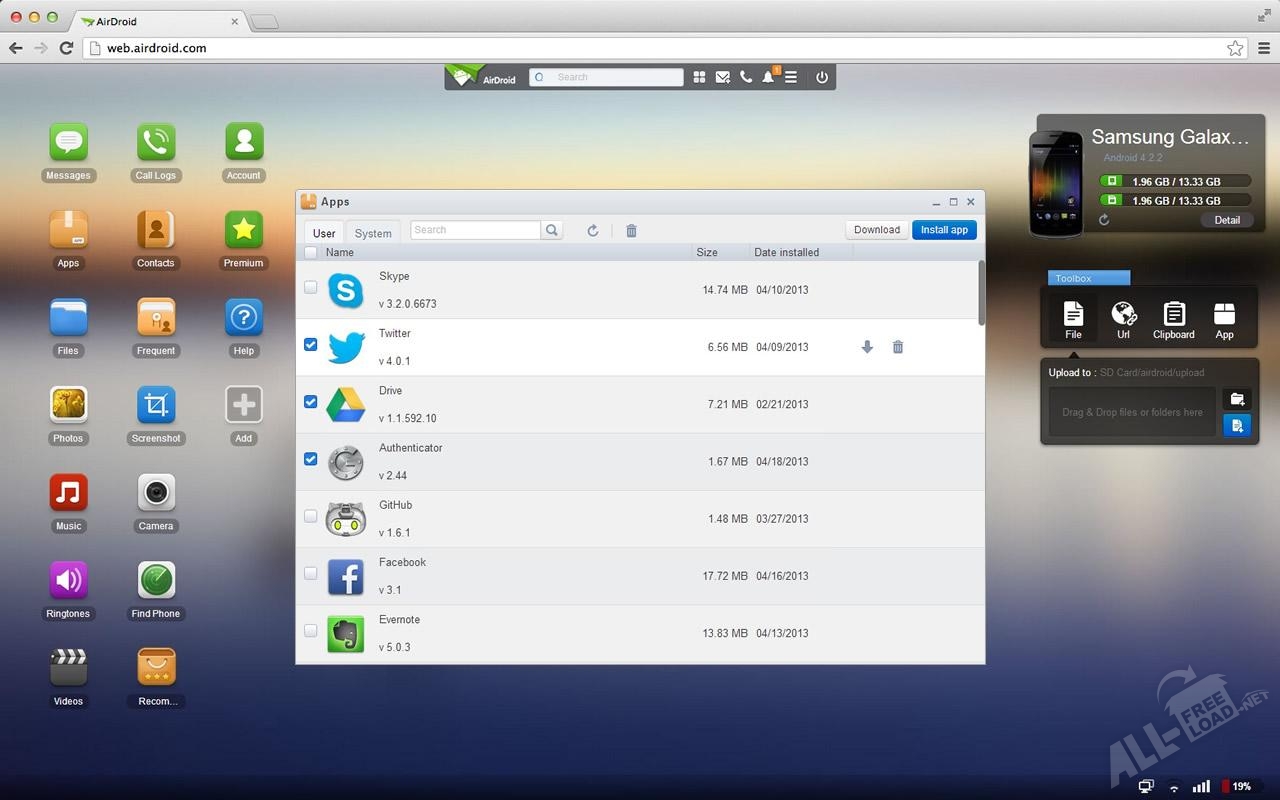This screenshot has height=800, width=1280.
Task: Open device Detail button
Action: click(x=1227, y=220)
